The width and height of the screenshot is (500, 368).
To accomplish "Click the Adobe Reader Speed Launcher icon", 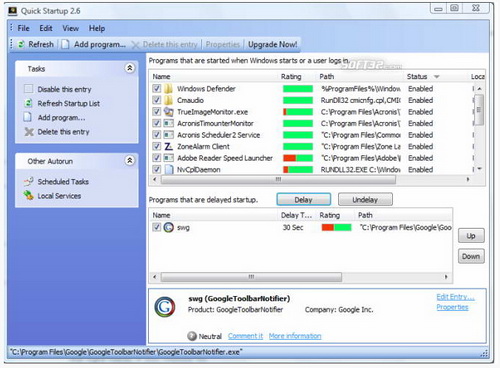I will pyautogui.click(x=169, y=158).
